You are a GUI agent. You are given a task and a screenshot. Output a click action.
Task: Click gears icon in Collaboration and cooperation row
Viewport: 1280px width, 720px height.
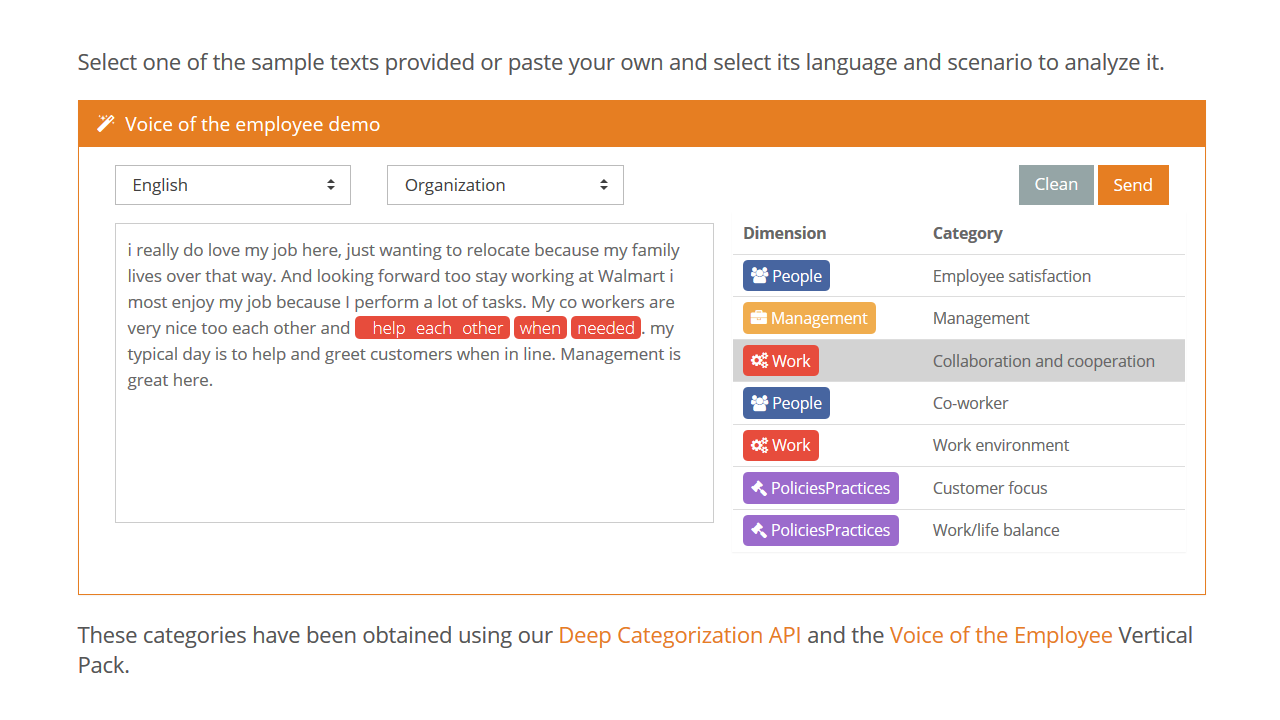[759, 361]
